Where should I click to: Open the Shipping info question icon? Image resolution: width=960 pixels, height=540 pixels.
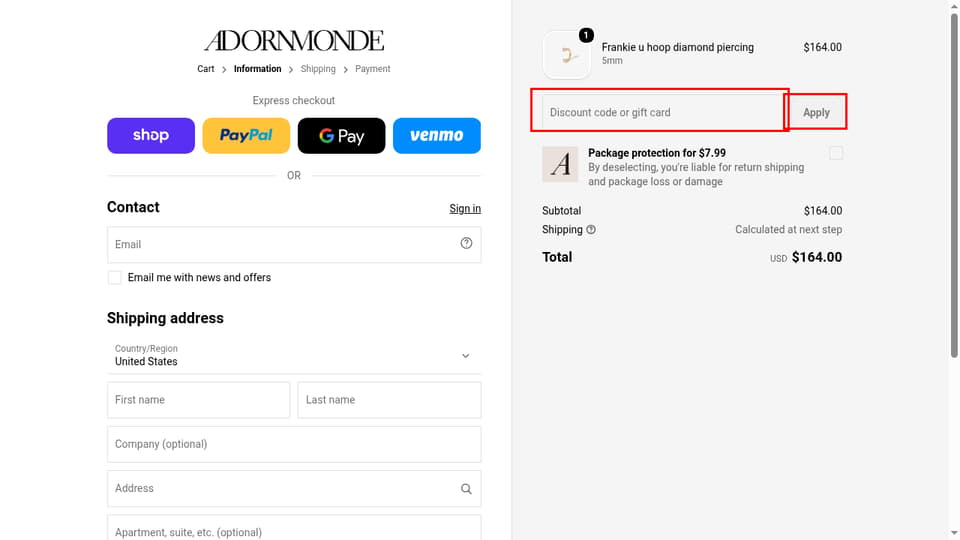[x=591, y=230]
